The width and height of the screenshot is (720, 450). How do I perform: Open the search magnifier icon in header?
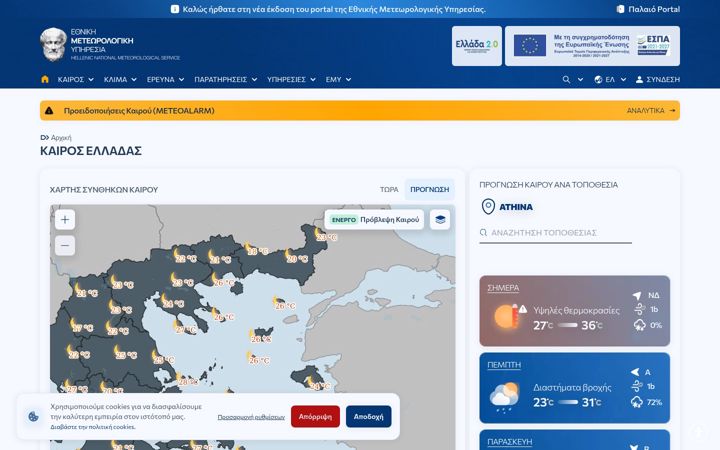coord(566,79)
